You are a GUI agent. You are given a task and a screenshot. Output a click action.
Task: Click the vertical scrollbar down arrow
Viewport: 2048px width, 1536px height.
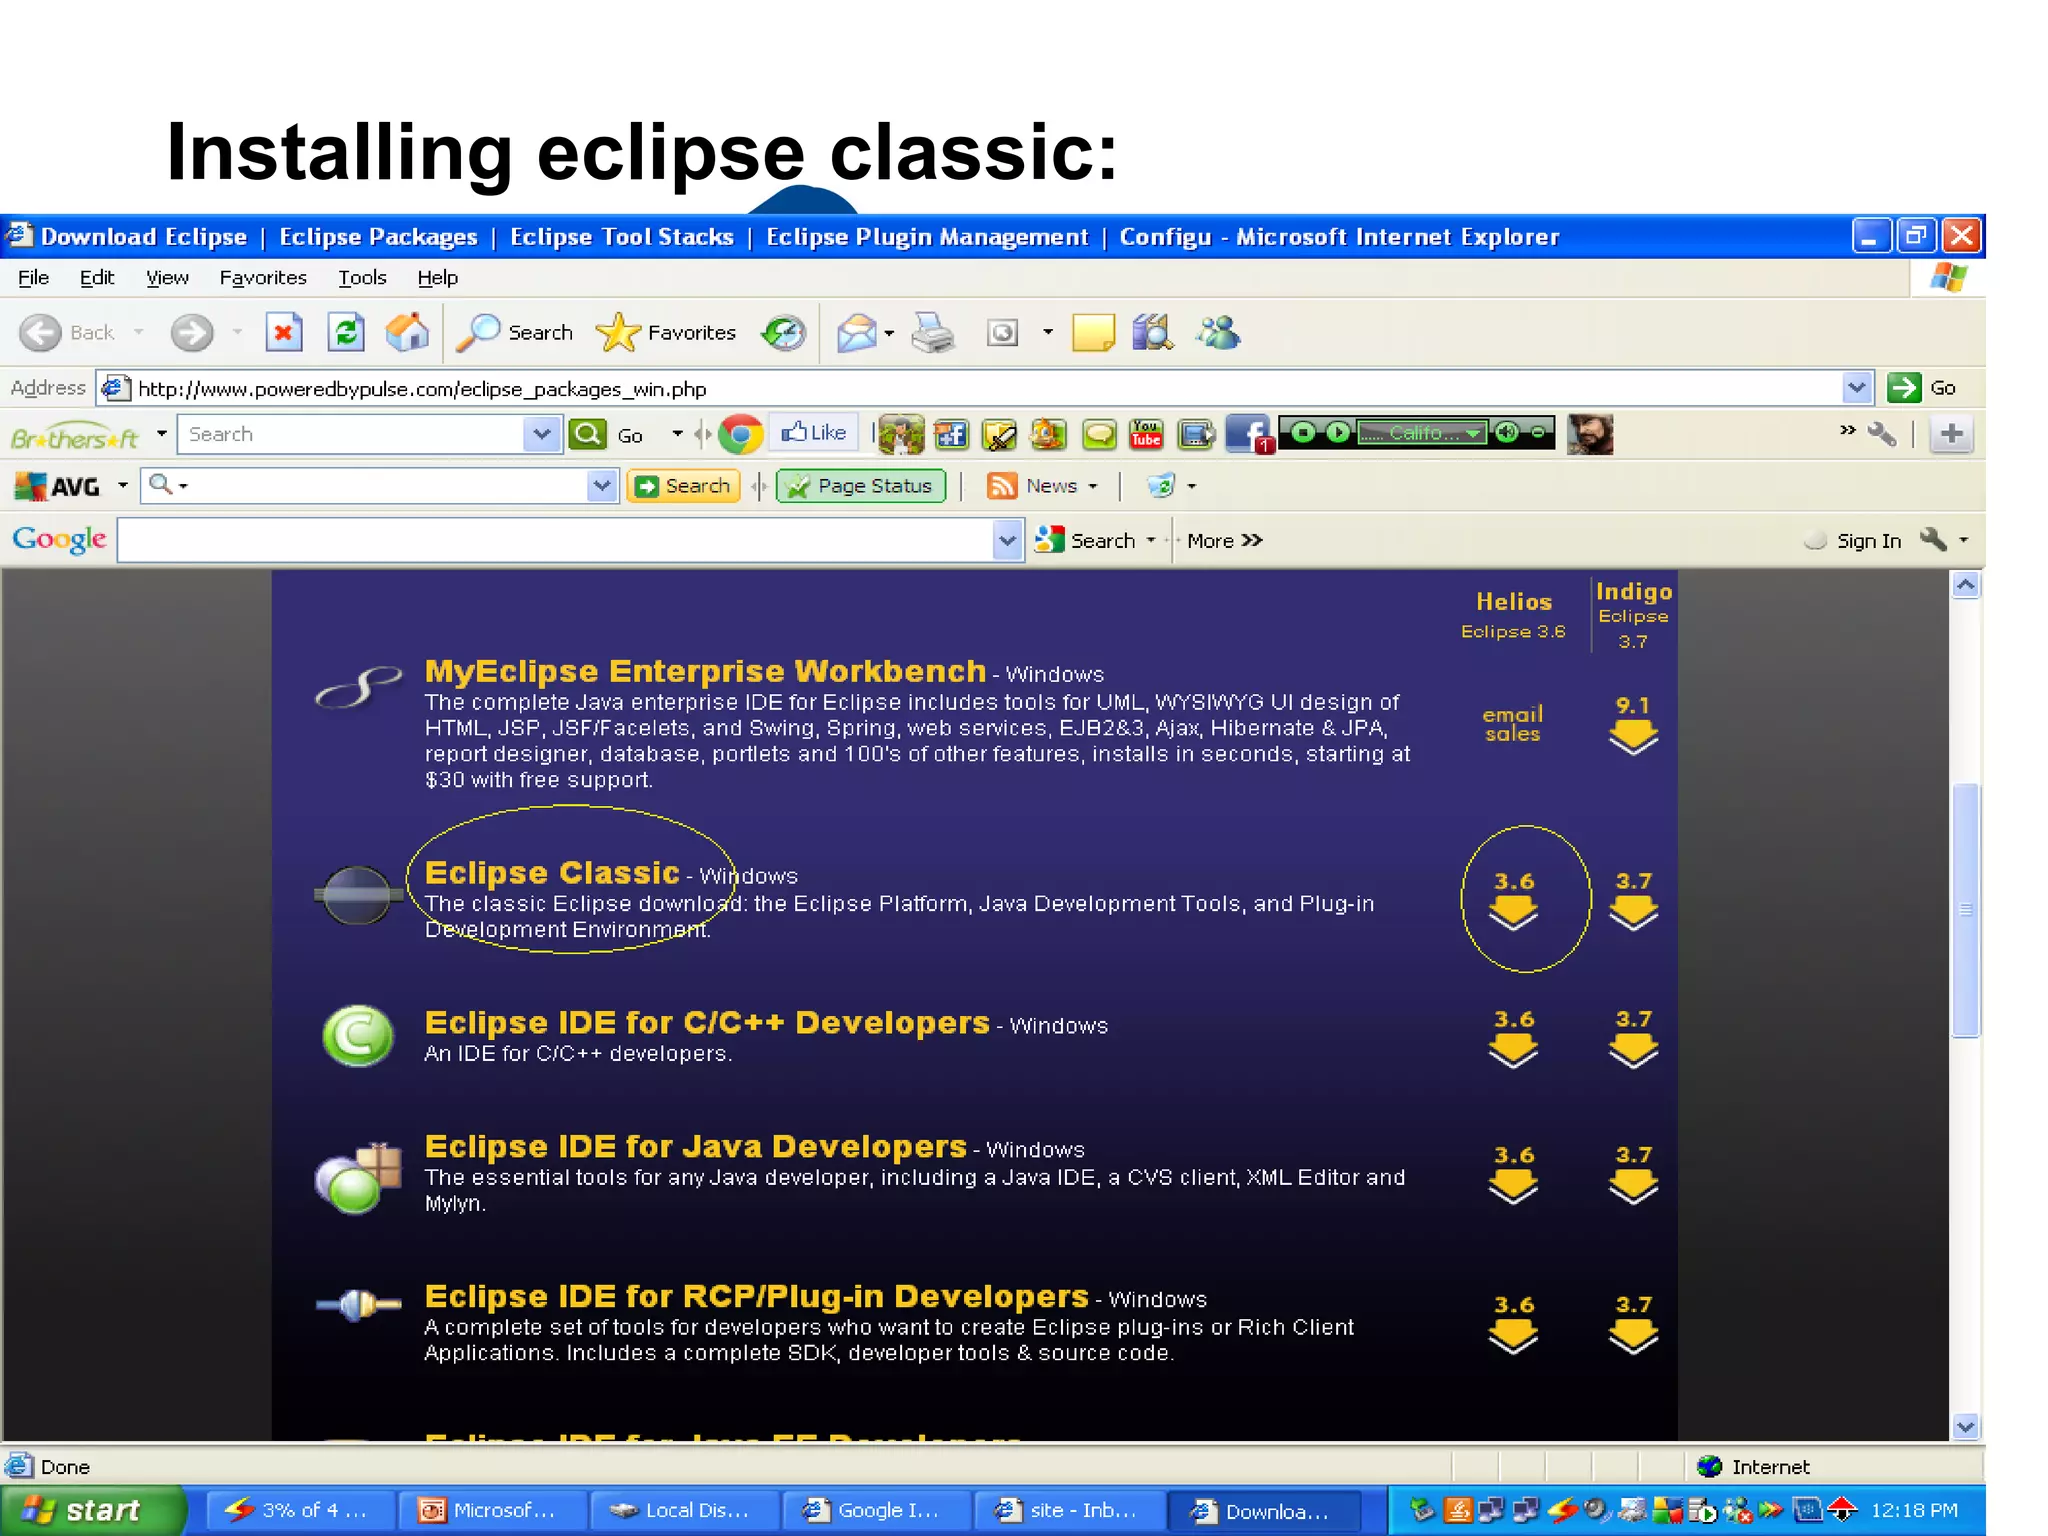(x=1965, y=1427)
